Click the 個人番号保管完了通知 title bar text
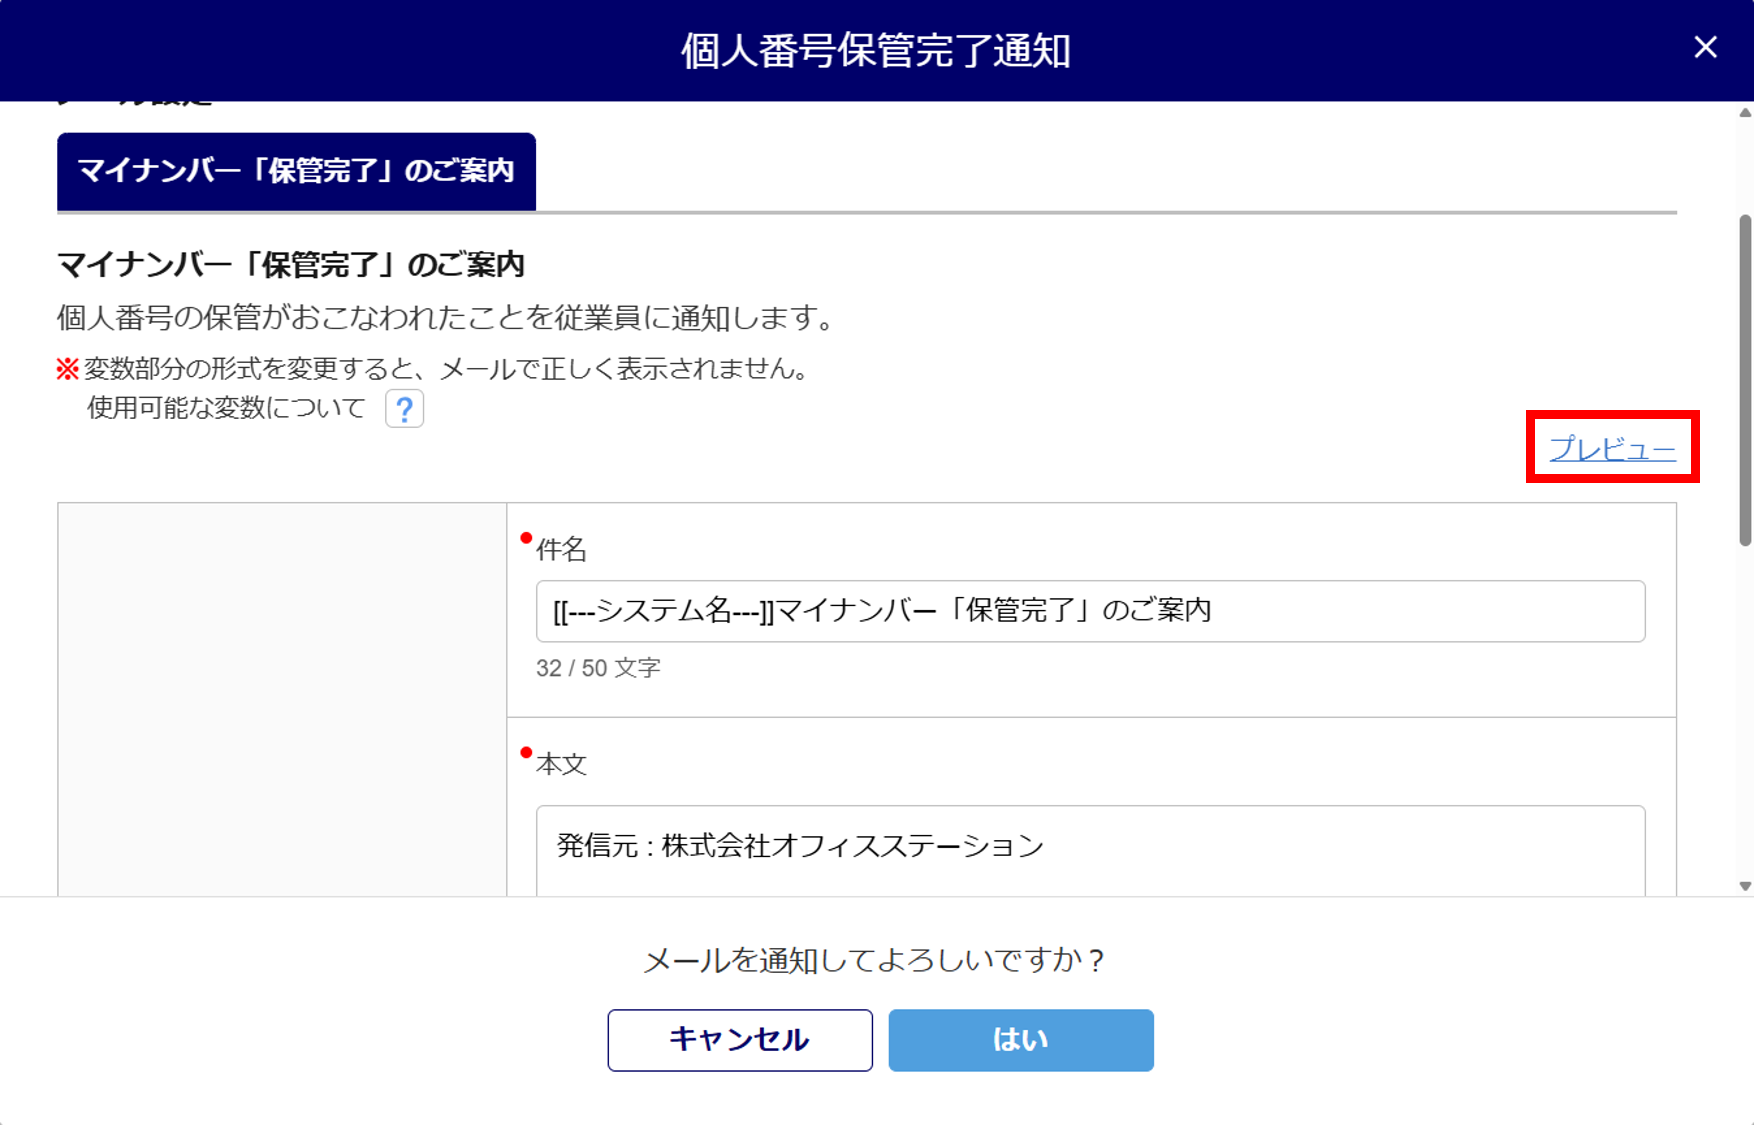Viewport: 1754px width, 1125px height. (x=876, y=50)
